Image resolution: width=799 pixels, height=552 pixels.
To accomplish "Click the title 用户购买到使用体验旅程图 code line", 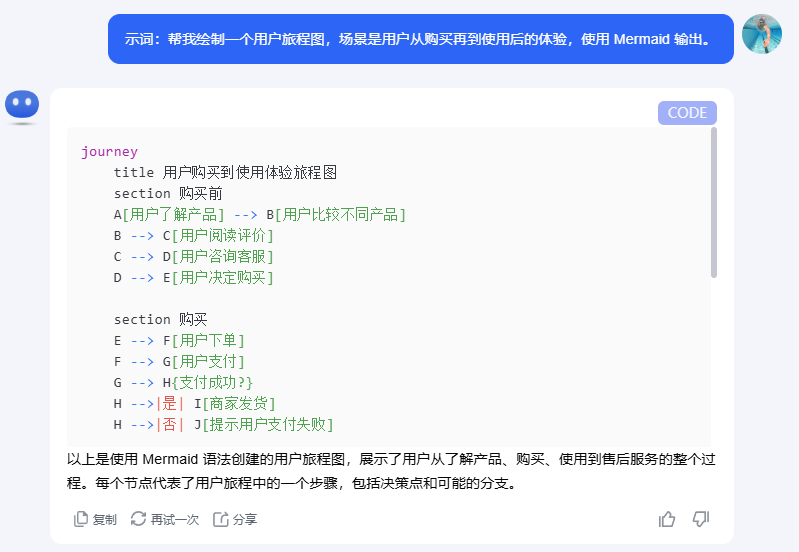I will click(225, 172).
